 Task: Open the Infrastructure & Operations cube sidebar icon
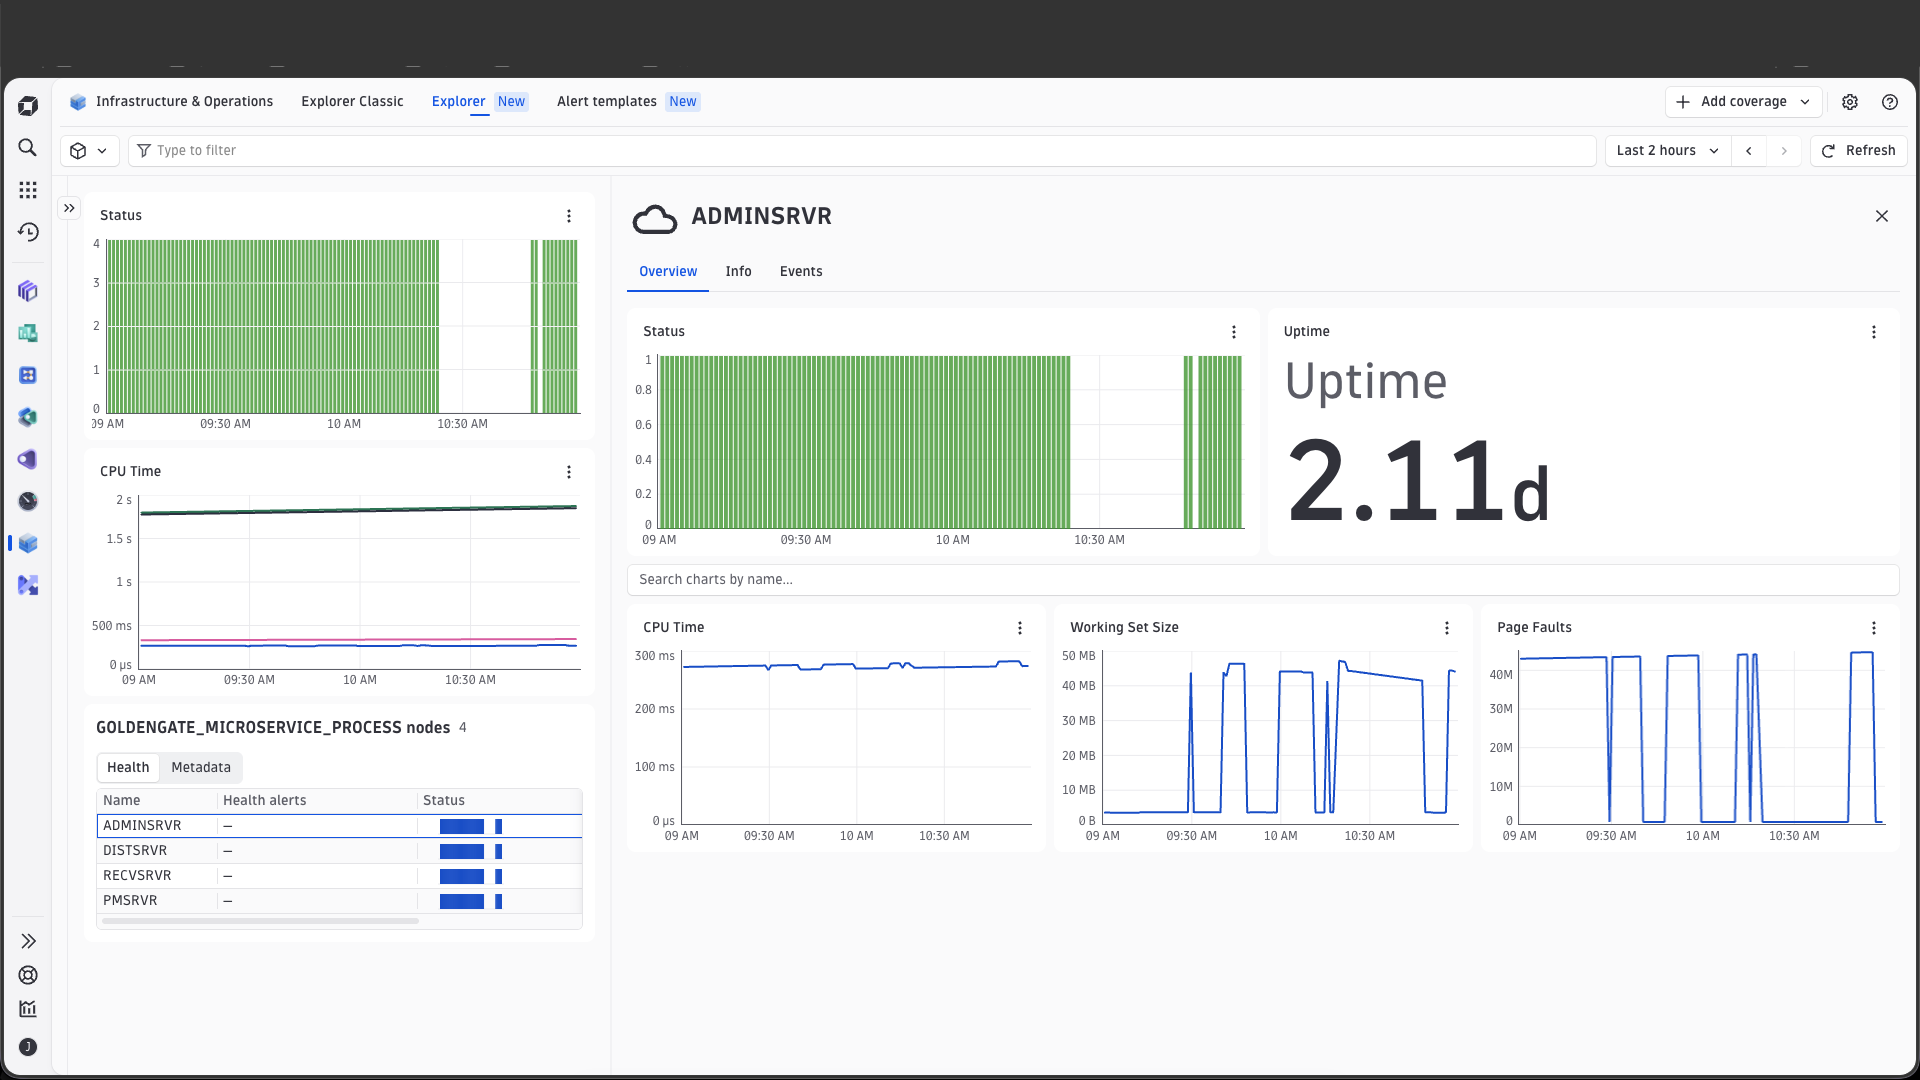pyautogui.click(x=28, y=543)
